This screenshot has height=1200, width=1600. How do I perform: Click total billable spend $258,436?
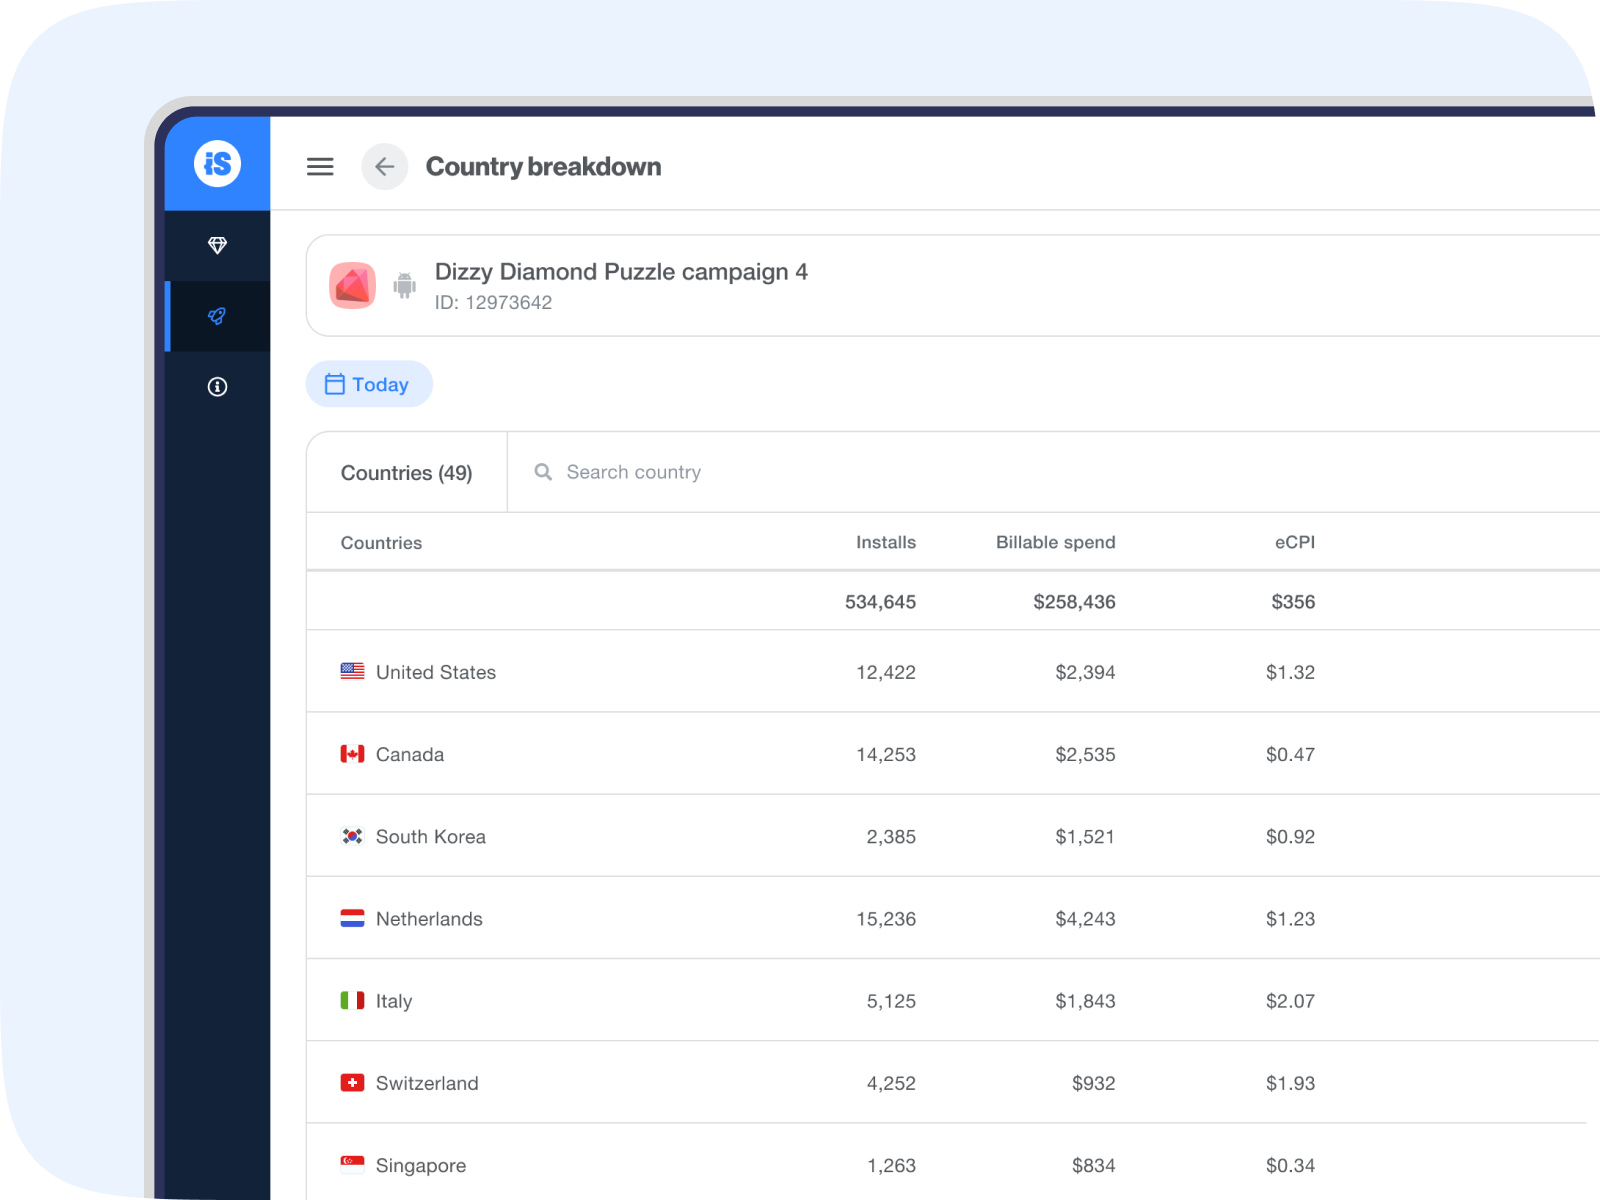(x=1074, y=602)
